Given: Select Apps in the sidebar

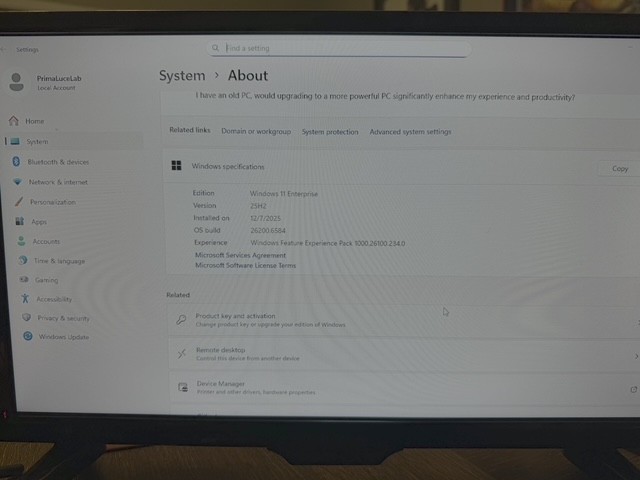Looking at the screenshot, I should (39, 222).
